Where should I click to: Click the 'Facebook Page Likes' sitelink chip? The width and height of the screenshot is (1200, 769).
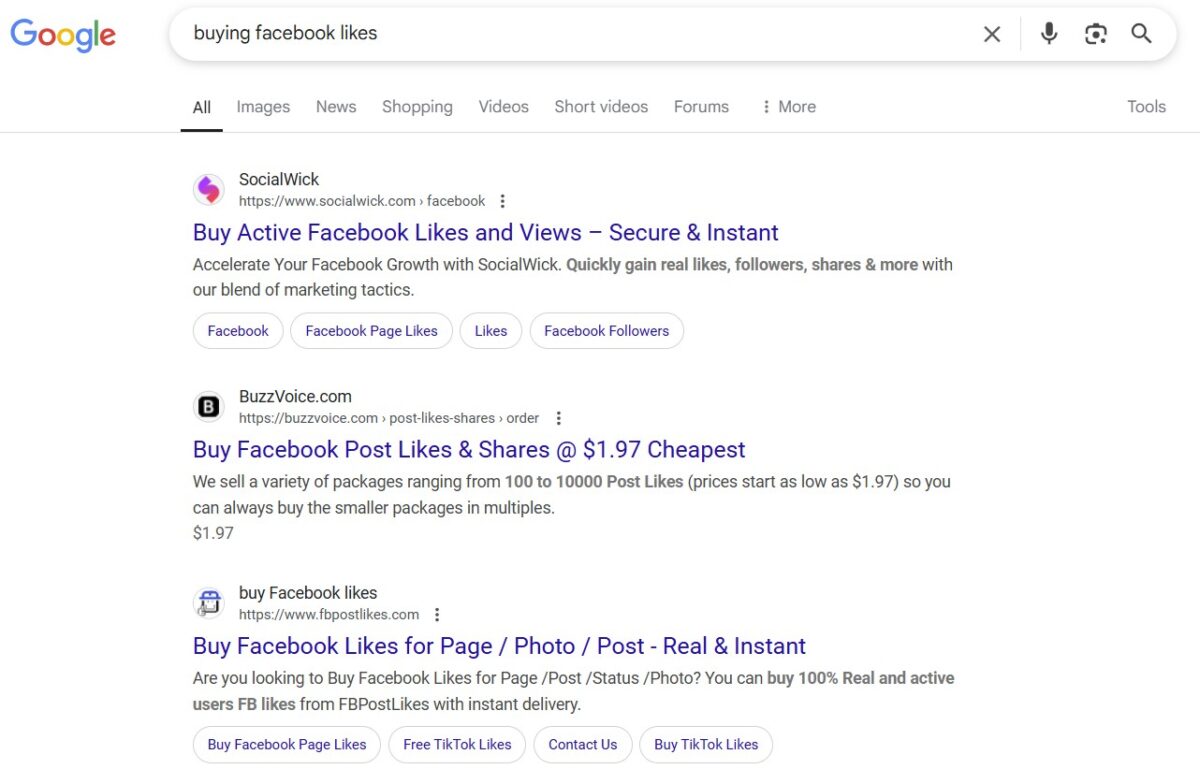[371, 331]
